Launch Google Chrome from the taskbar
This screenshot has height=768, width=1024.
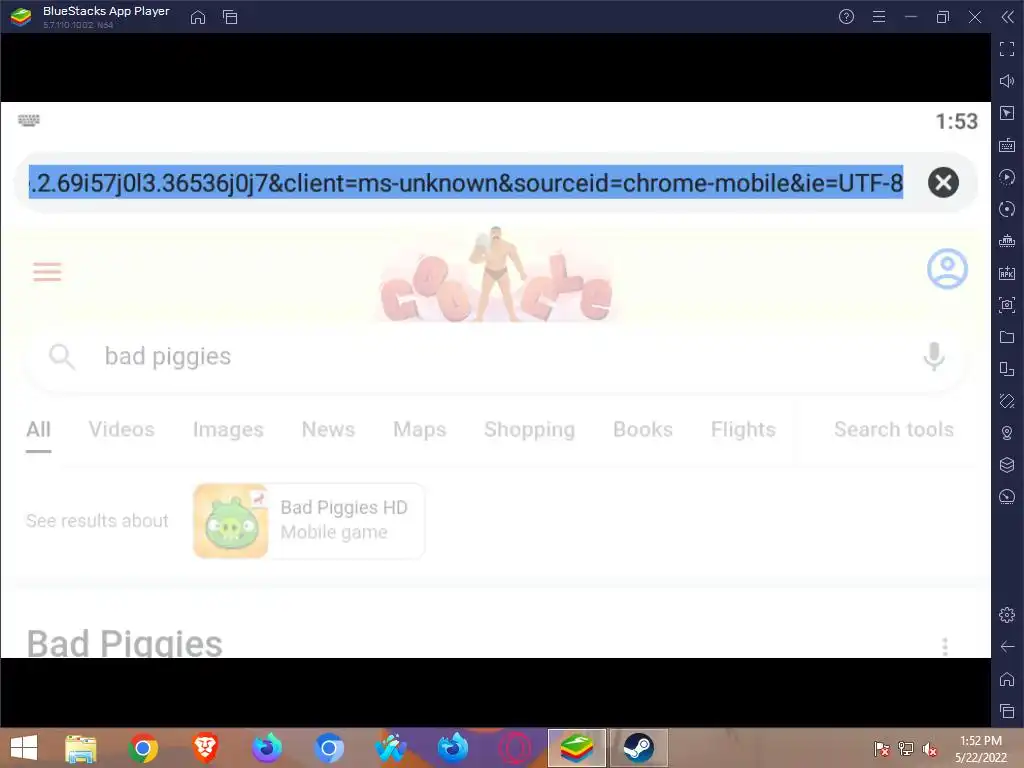pyautogui.click(x=143, y=748)
